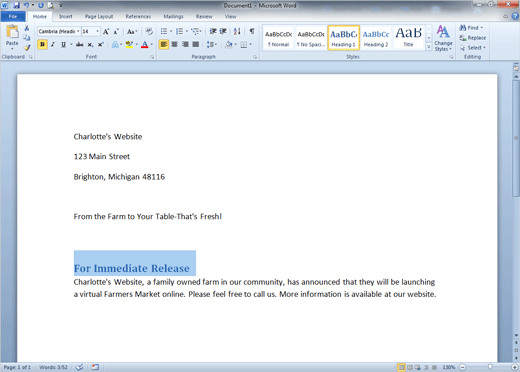This screenshot has width=520, height=372.
Task: Click the Copy icon in Clipboard group
Action: [27, 38]
